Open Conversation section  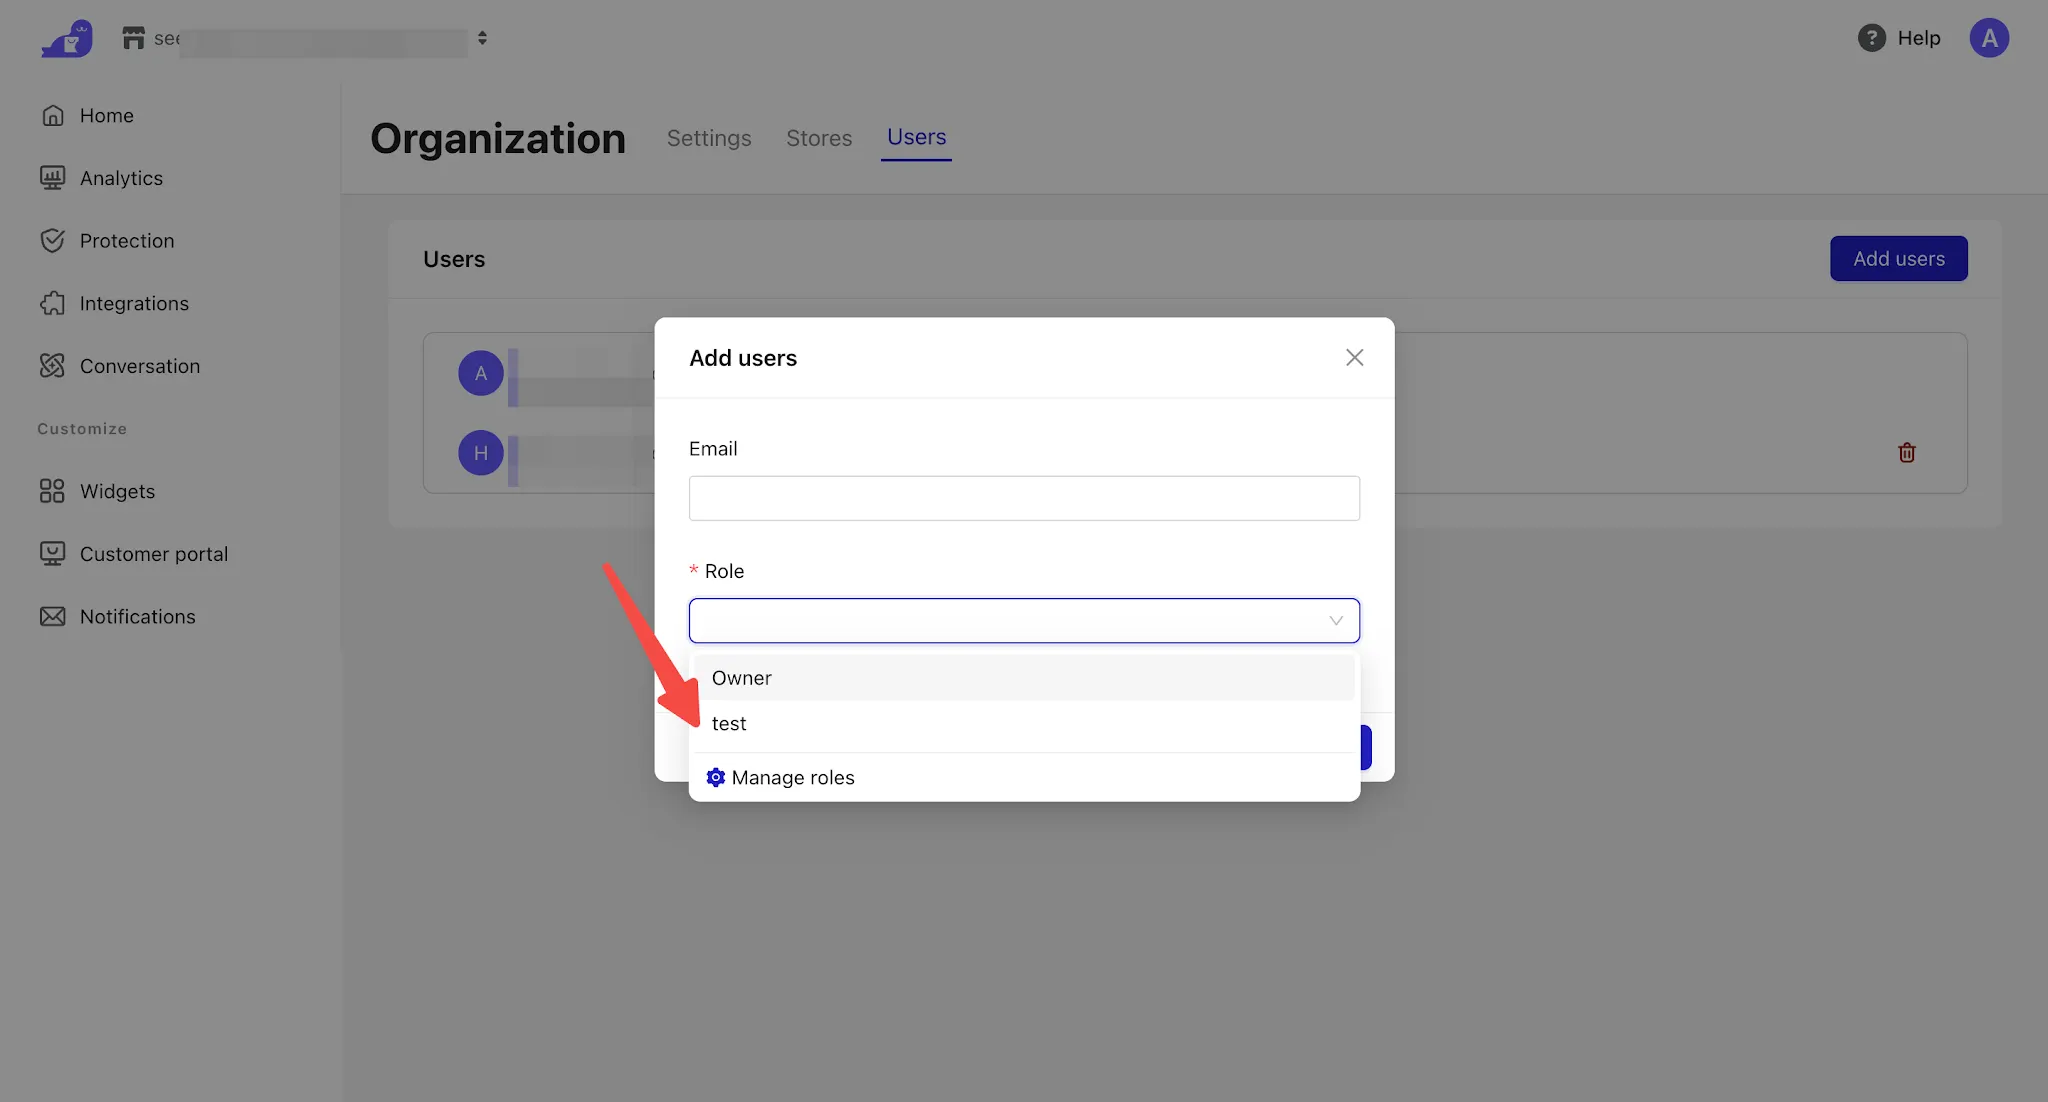[140, 366]
